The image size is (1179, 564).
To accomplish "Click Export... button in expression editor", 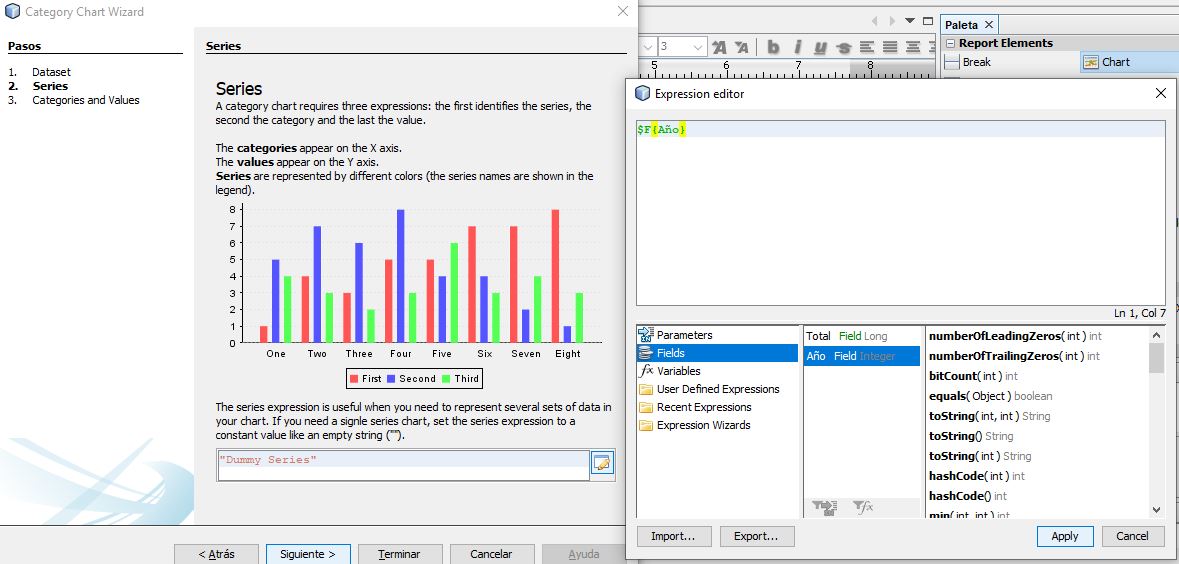I will [x=756, y=536].
